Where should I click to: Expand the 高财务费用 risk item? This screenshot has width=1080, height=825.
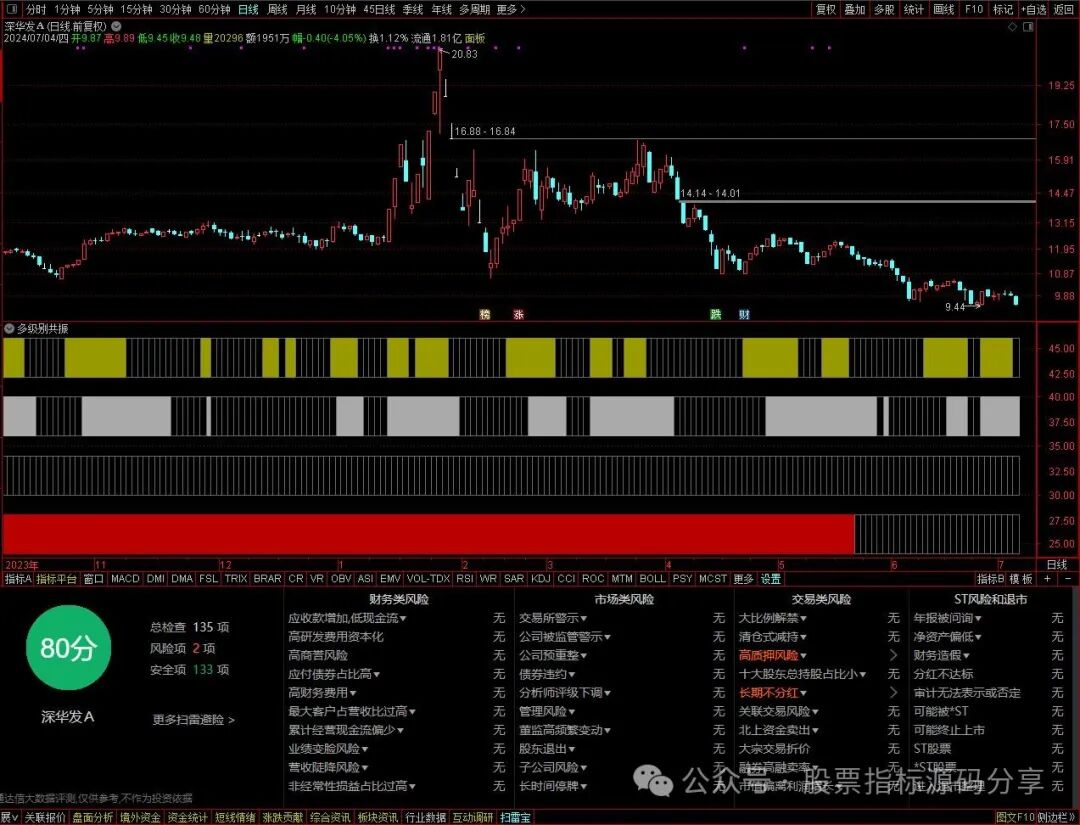coord(322,693)
